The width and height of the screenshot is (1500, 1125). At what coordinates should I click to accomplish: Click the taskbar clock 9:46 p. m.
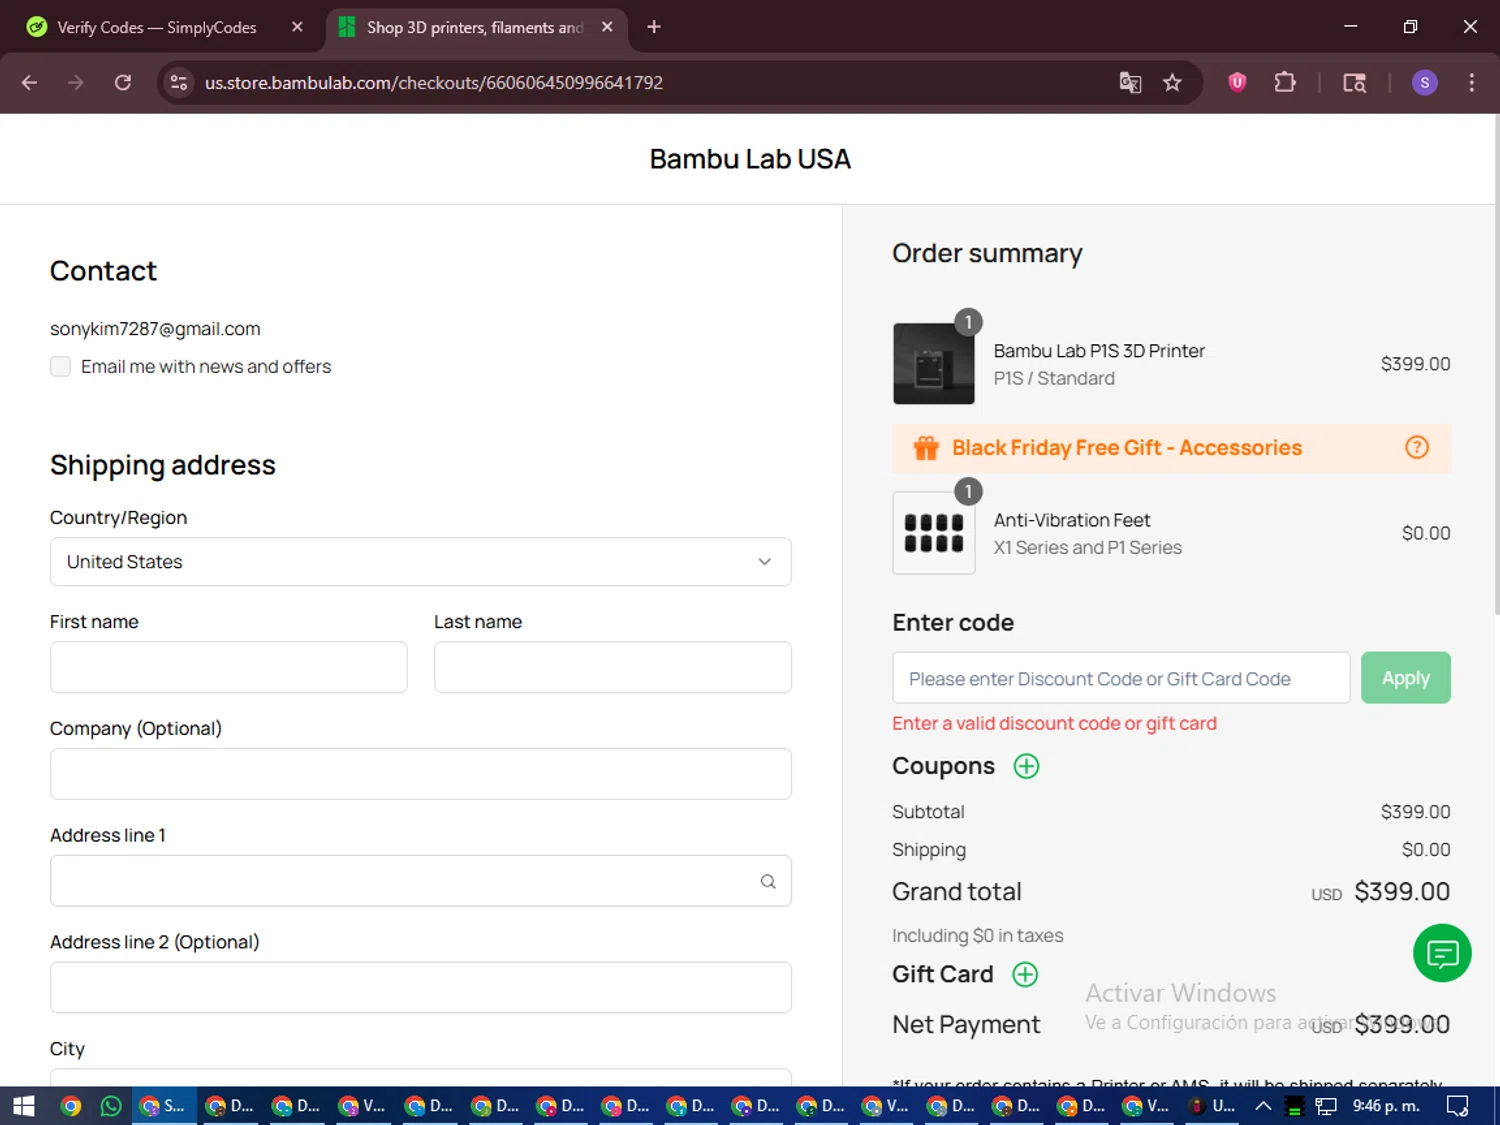pos(1386,1105)
